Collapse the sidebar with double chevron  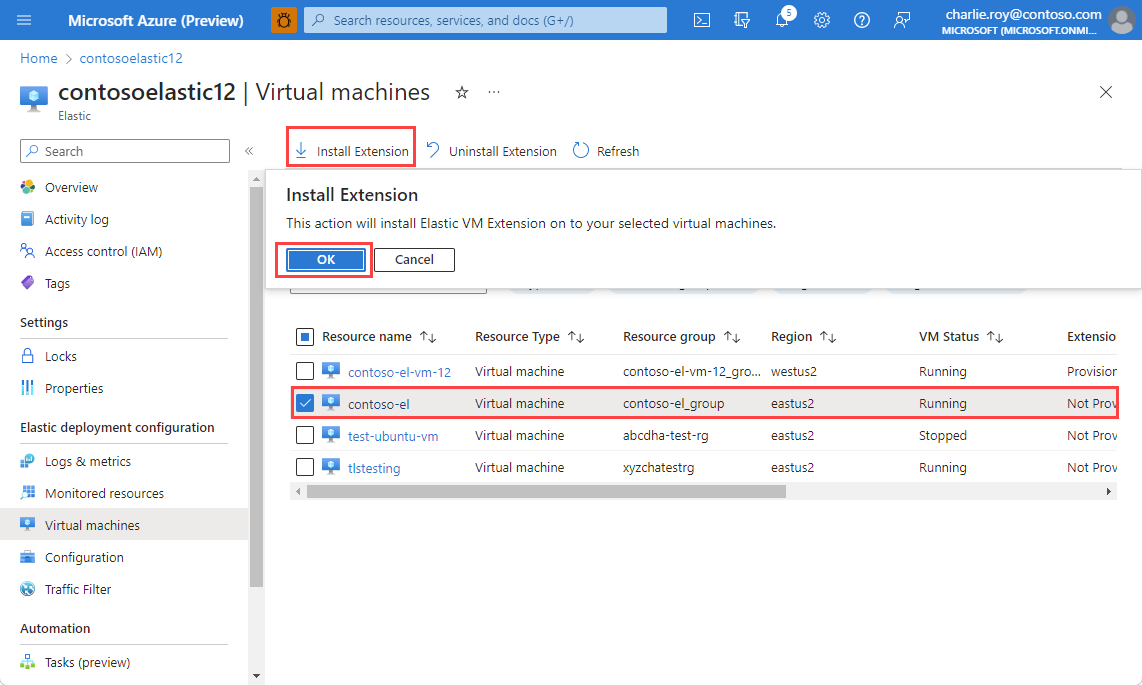click(x=249, y=151)
